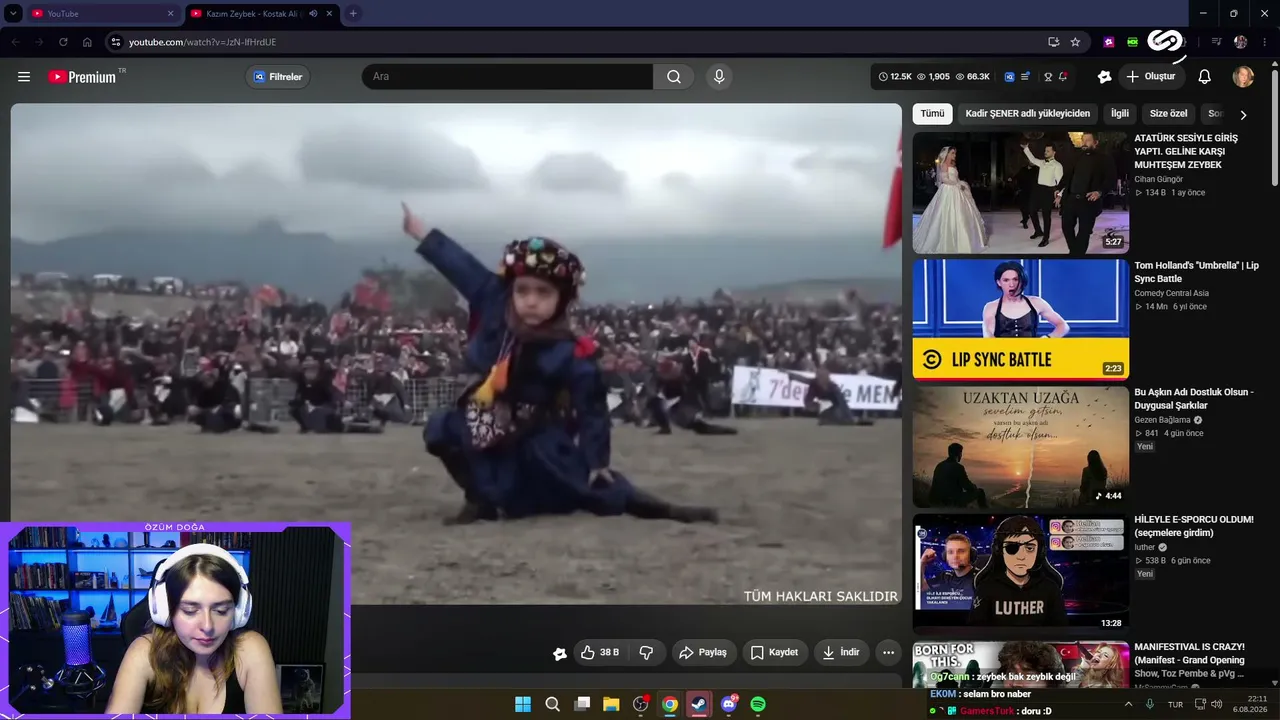Open a new browser tab

coord(353,14)
